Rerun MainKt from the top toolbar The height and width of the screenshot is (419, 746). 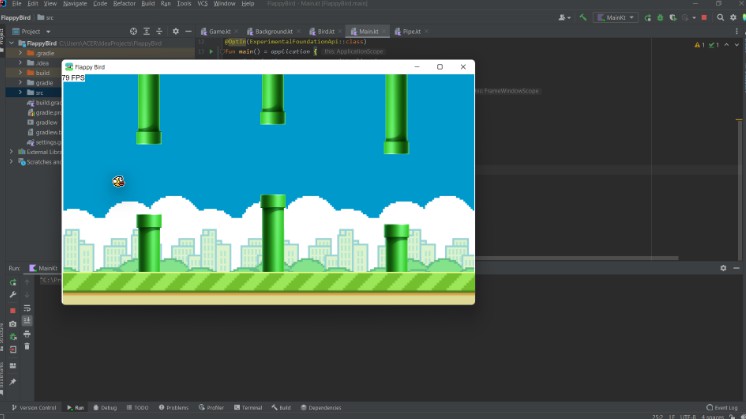648,18
